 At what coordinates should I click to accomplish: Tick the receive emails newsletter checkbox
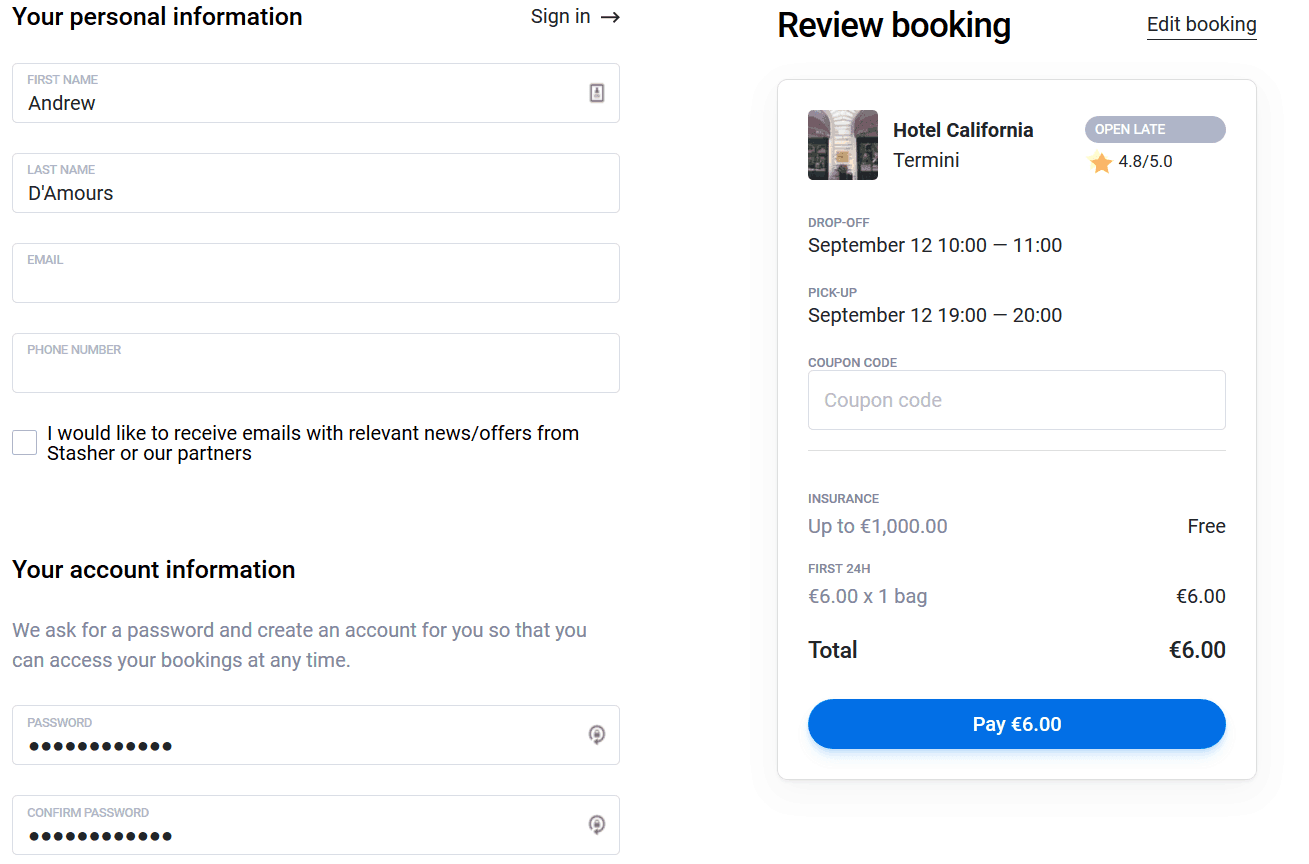25,442
